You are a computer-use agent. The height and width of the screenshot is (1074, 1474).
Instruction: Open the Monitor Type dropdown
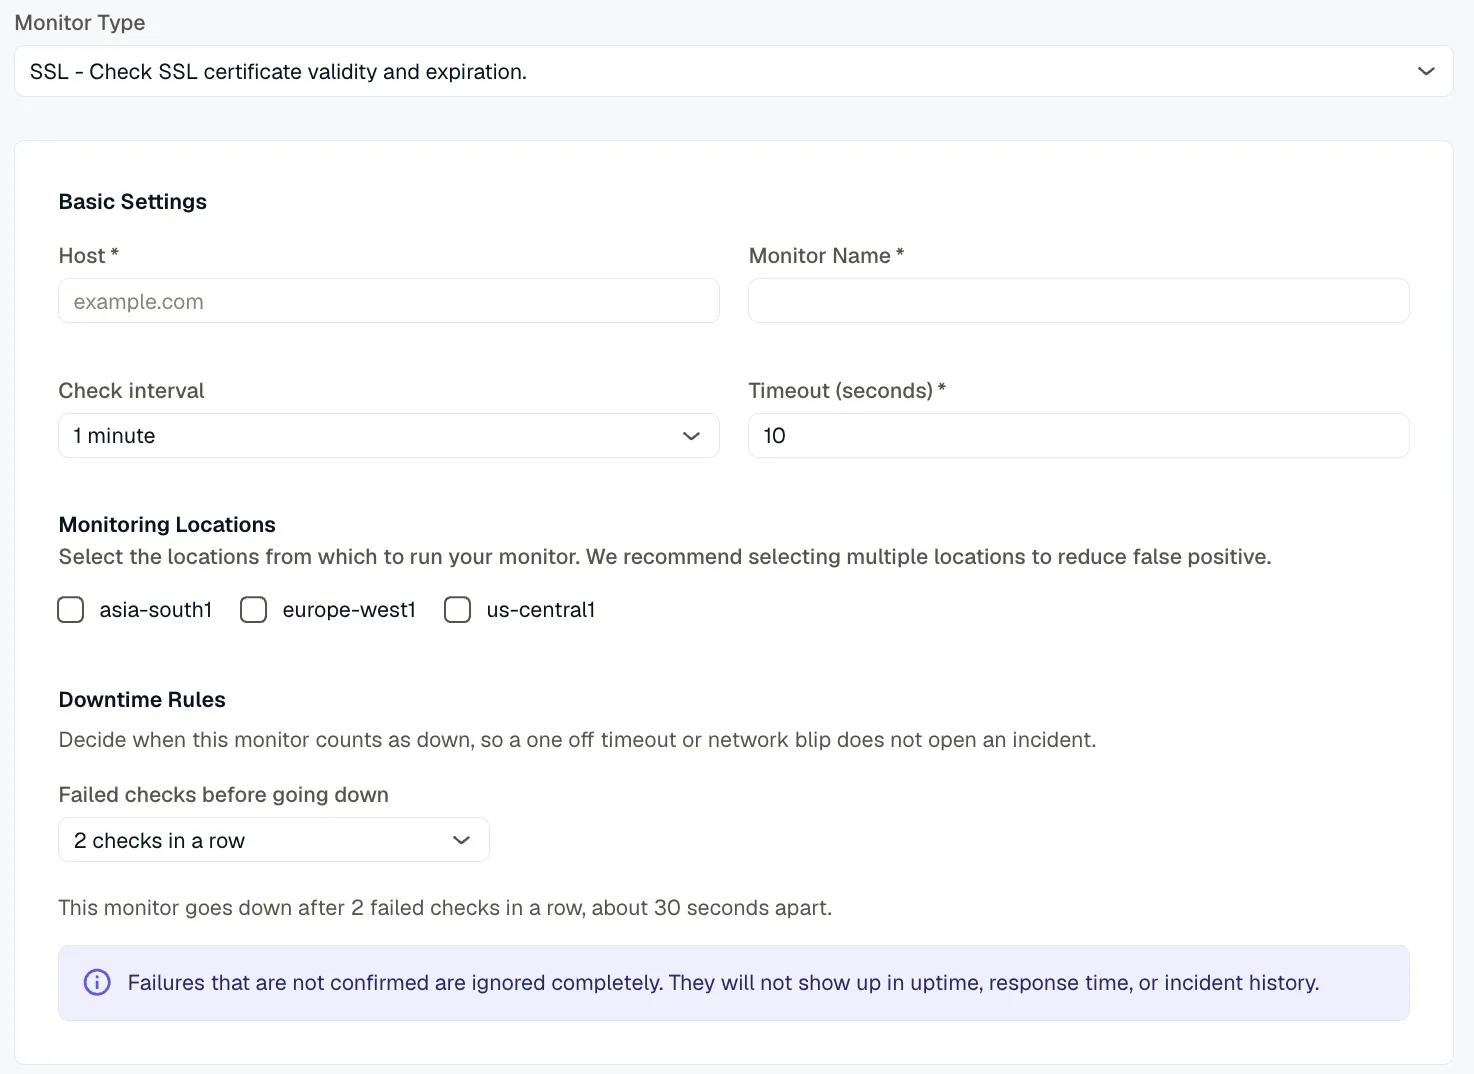click(733, 71)
